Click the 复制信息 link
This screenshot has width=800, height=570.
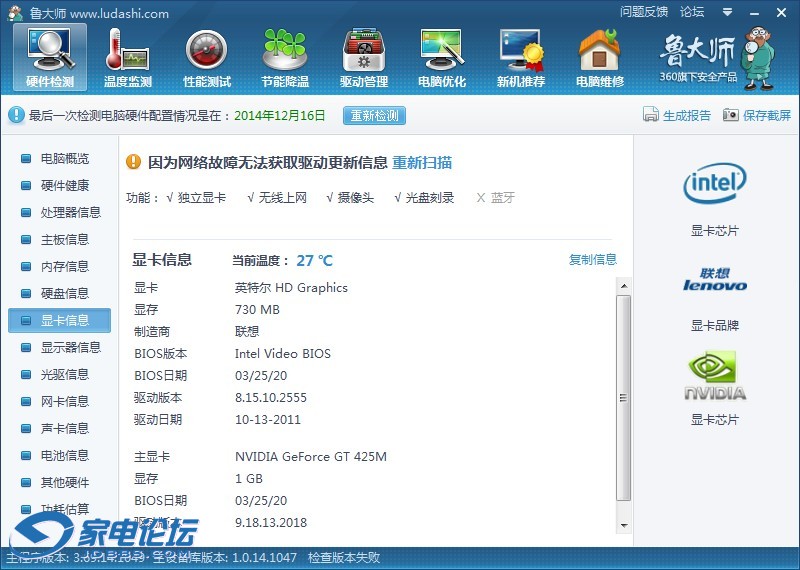(592, 260)
